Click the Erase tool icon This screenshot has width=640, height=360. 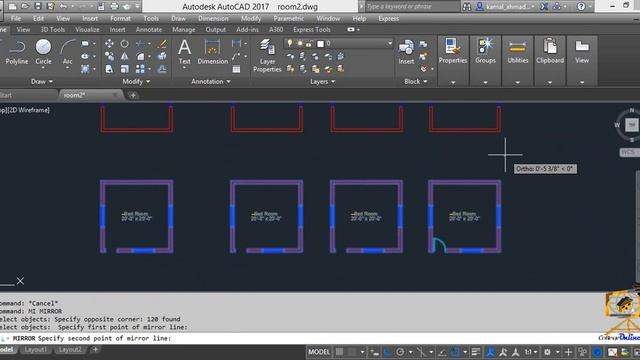(162, 43)
